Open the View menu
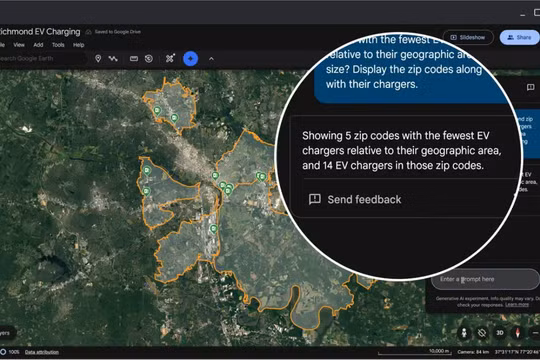 click(x=19, y=45)
